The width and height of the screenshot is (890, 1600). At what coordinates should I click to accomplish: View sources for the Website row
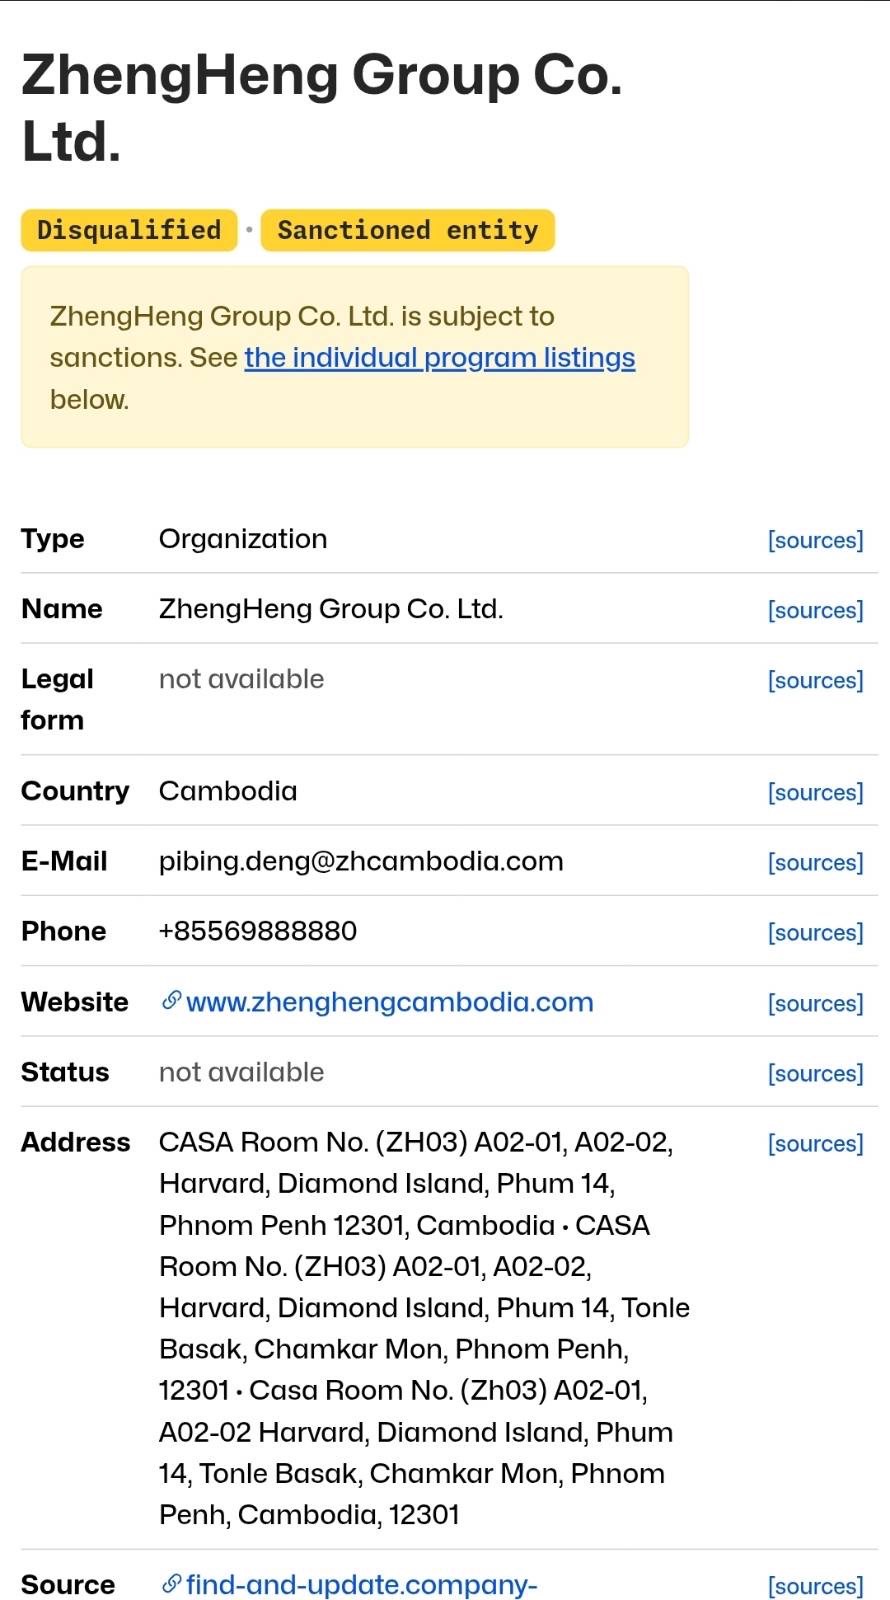coord(815,1003)
